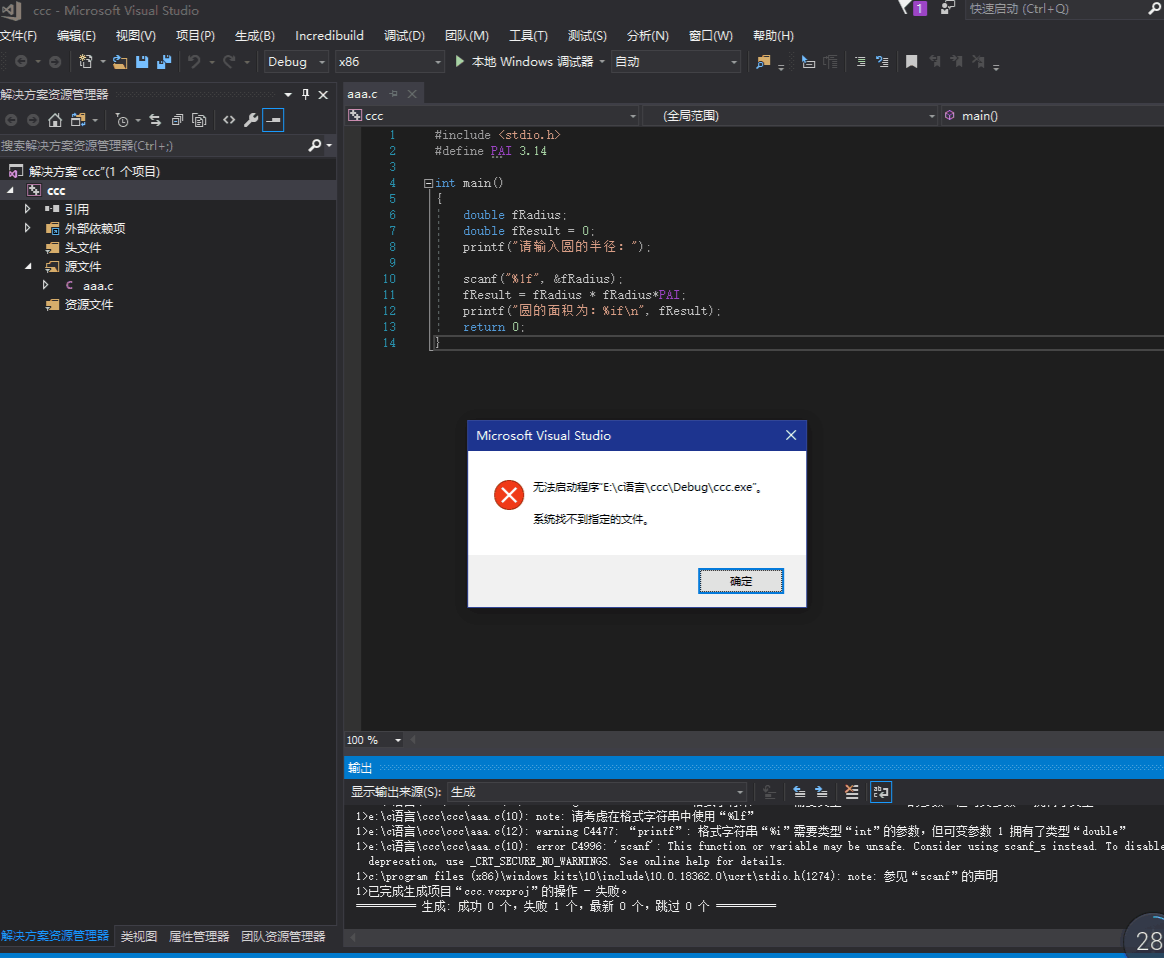The image size is (1164, 958).
Task: Click the Undo arrow icon
Action: pyautogui.click(x=194, y=62)
